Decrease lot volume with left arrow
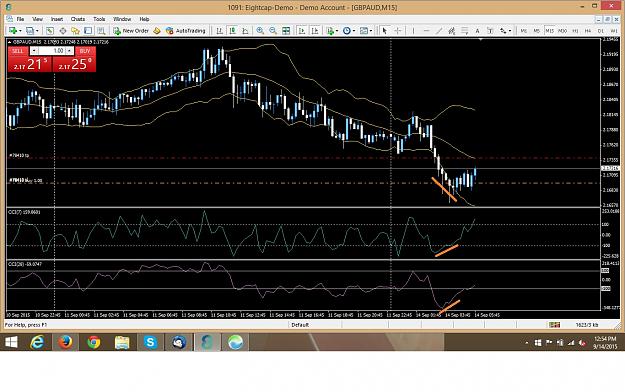The height and width of the screenshot is (392, 625). (x=34, y=51)
